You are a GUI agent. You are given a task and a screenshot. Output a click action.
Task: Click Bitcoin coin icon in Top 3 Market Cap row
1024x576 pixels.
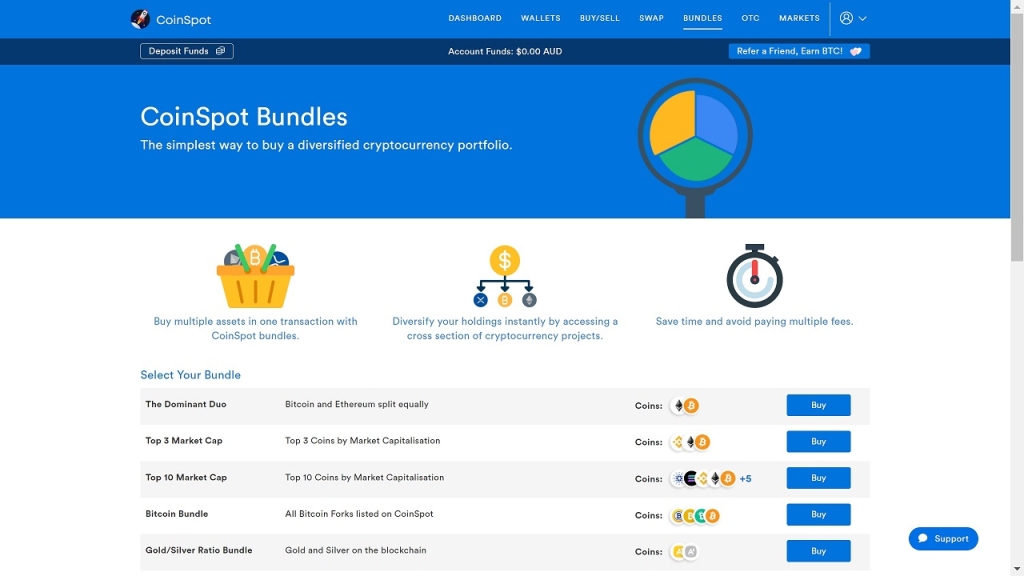pyautogui.click(x=702, y=442)
